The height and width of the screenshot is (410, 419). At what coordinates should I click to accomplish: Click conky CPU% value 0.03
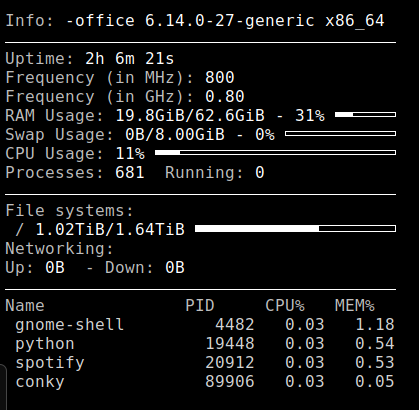click(x=305, y=382)
